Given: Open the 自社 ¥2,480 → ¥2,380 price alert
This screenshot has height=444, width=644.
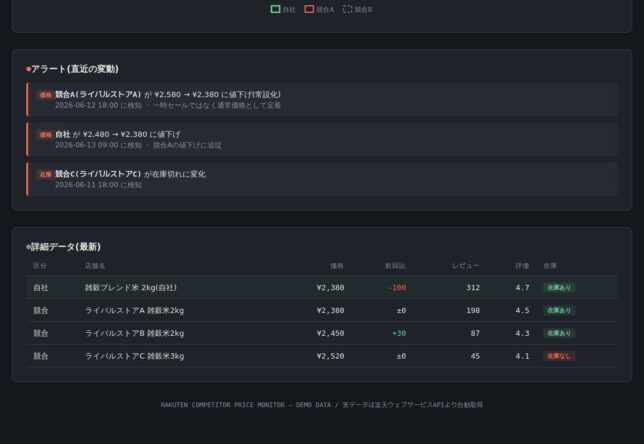Looking at the screenshot, I should click(322, 139).
